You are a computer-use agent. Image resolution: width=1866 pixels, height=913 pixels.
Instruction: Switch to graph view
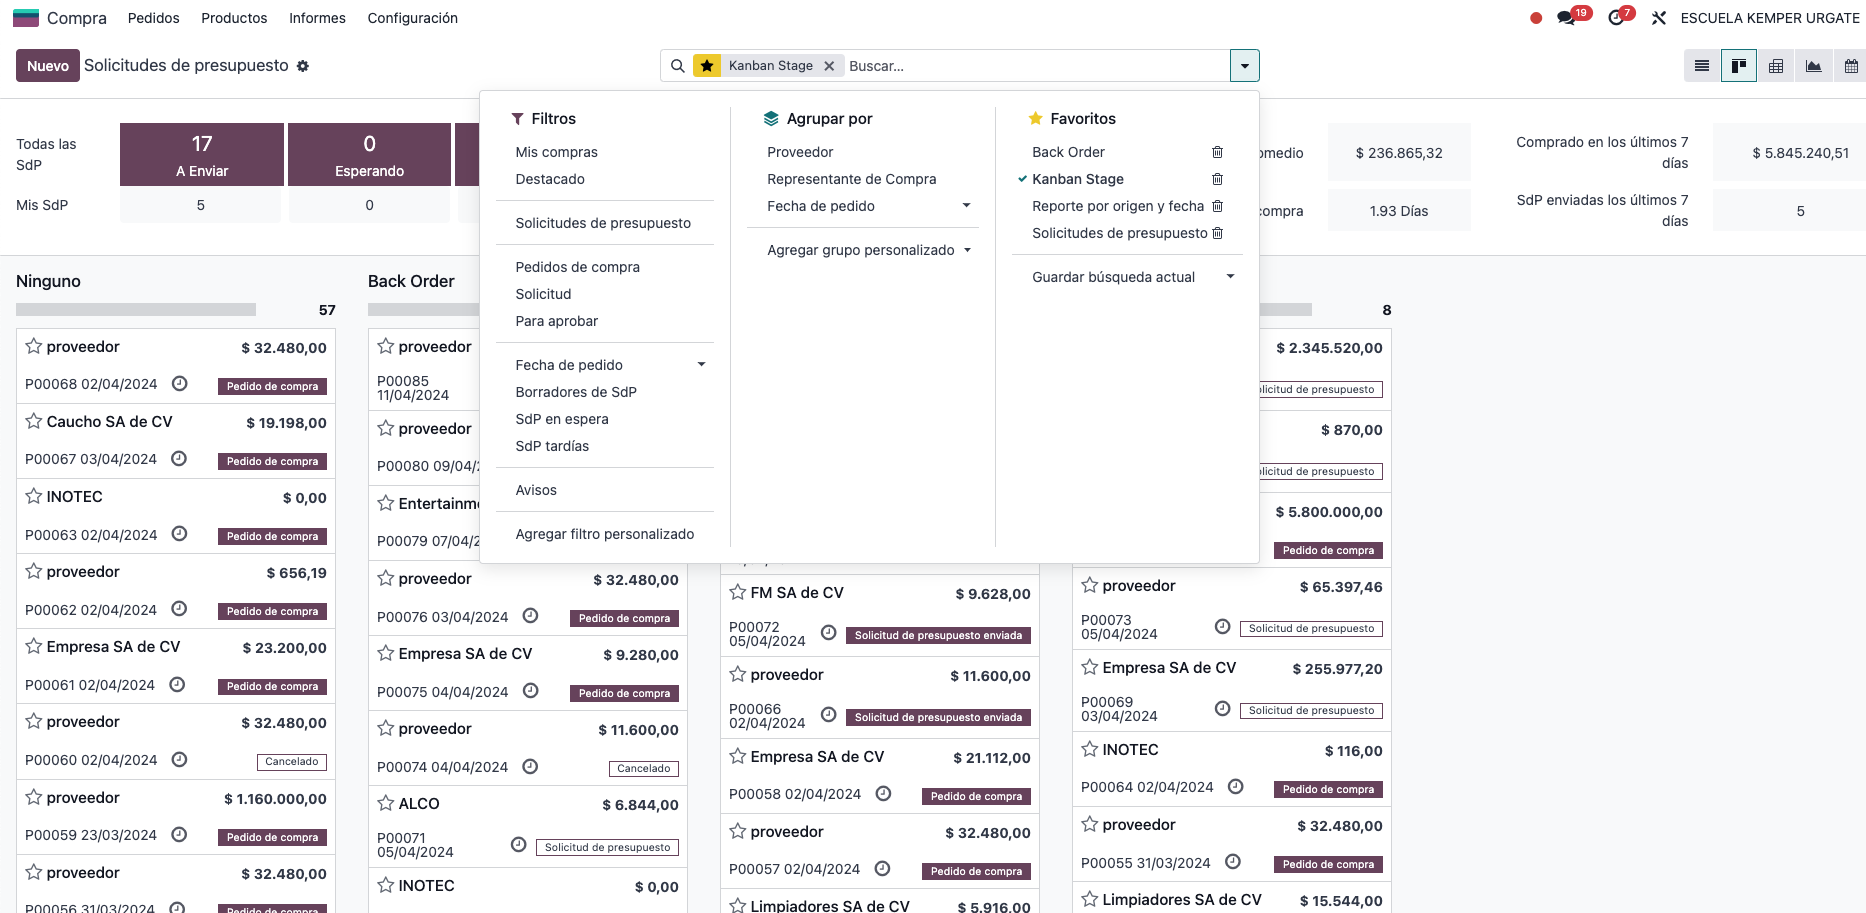[x=1813, y=66]
